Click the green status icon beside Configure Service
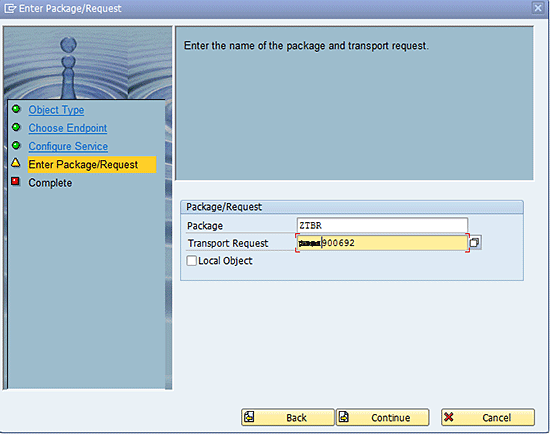Screen dimensions: 550x434 pos(16,145)
